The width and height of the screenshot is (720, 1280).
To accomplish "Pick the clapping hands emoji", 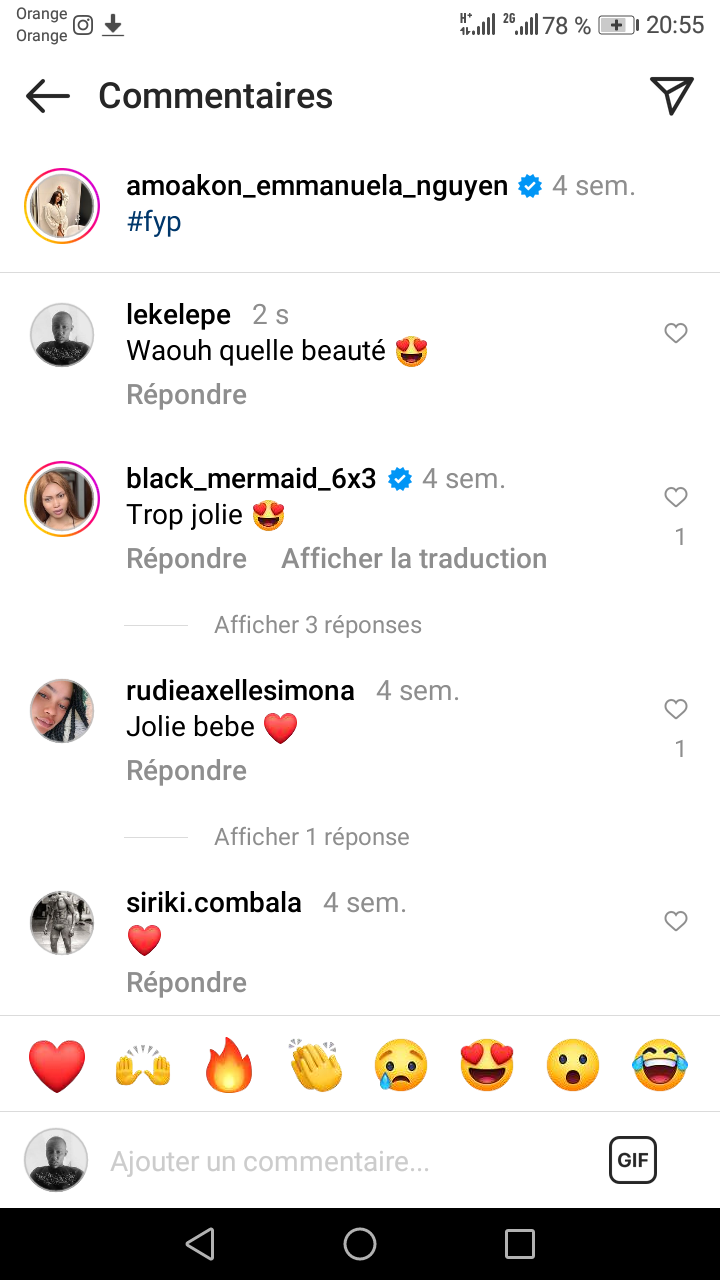I will pos(315,1065).
